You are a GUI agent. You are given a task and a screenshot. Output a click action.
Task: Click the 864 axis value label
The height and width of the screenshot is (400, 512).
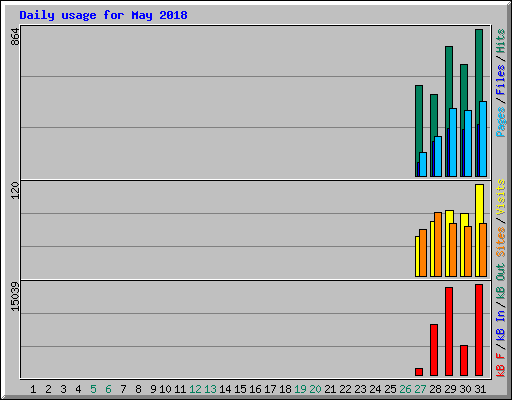coord(15,37)
